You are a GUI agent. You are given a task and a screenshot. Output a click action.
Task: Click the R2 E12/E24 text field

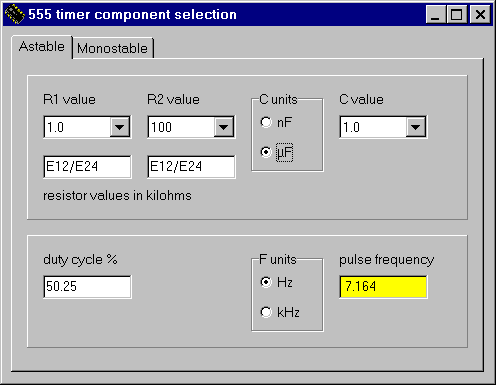pyautogui.click(x=191, y=167)
